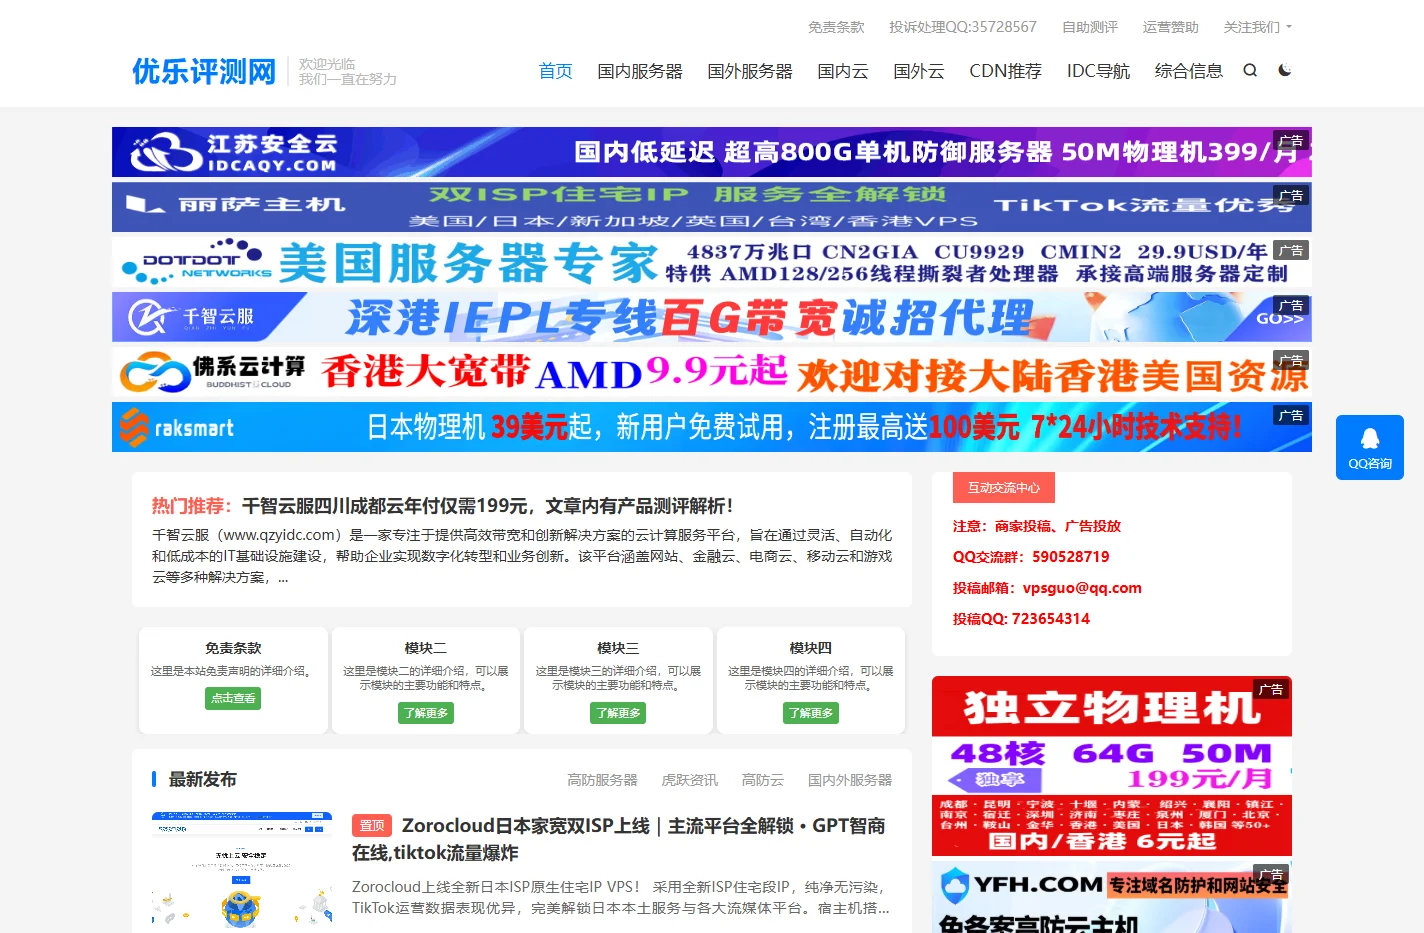Screen dimensions: 1424x933
Task: Open 国内云 navigation item
Action: coord(843,71)
